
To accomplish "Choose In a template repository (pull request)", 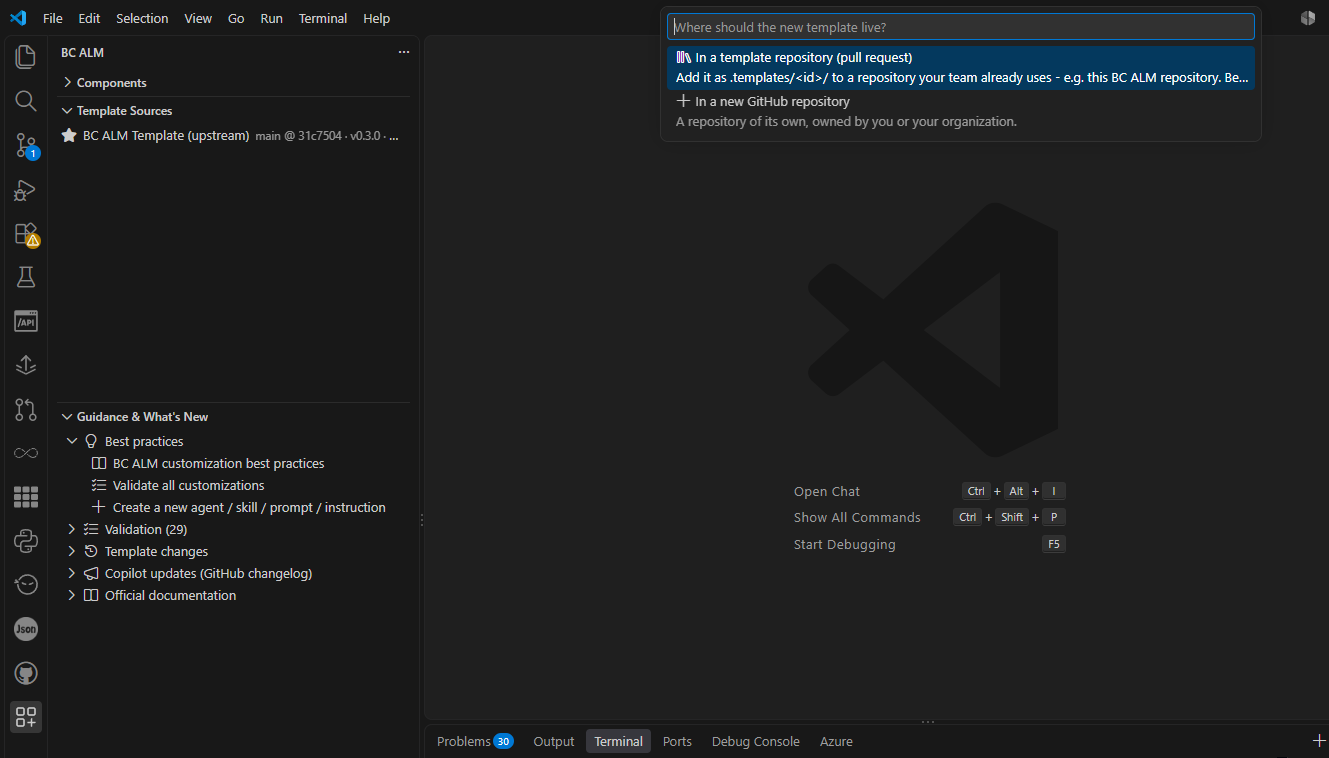I will pyautogui.click(x=960, y=68).
